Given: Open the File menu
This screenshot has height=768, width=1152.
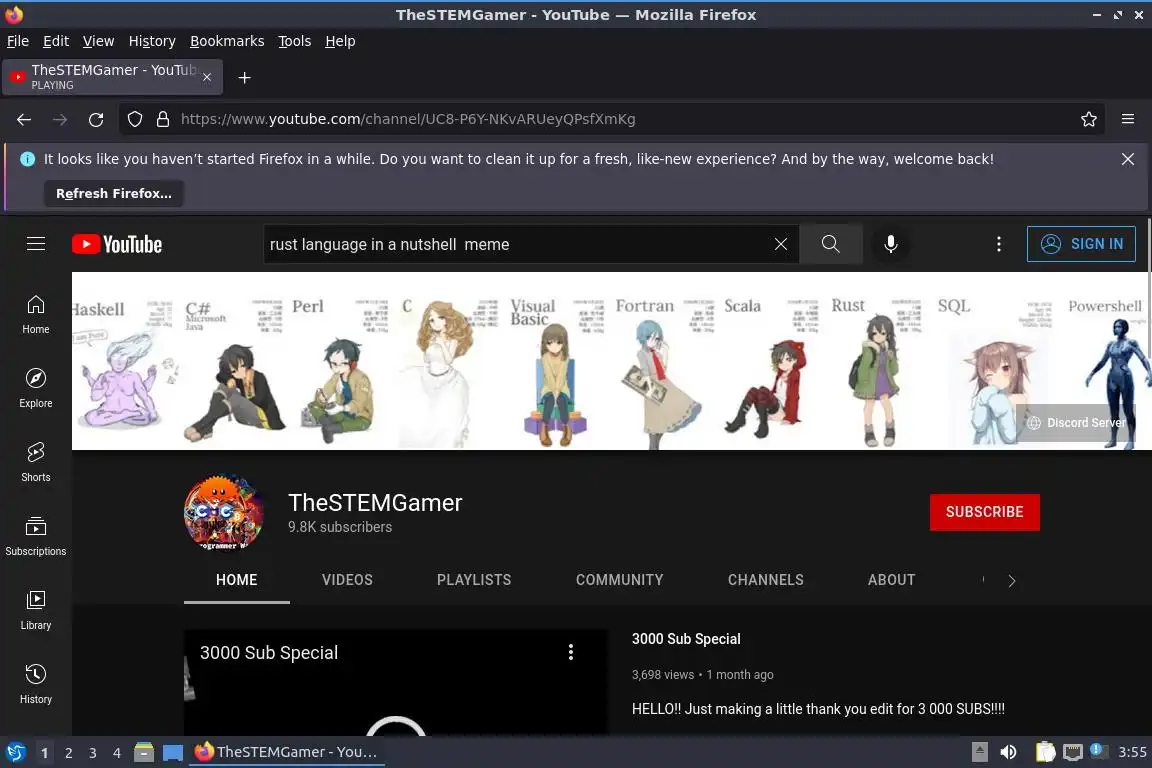Looking at the screenshot, I should (x=18, y=41).
